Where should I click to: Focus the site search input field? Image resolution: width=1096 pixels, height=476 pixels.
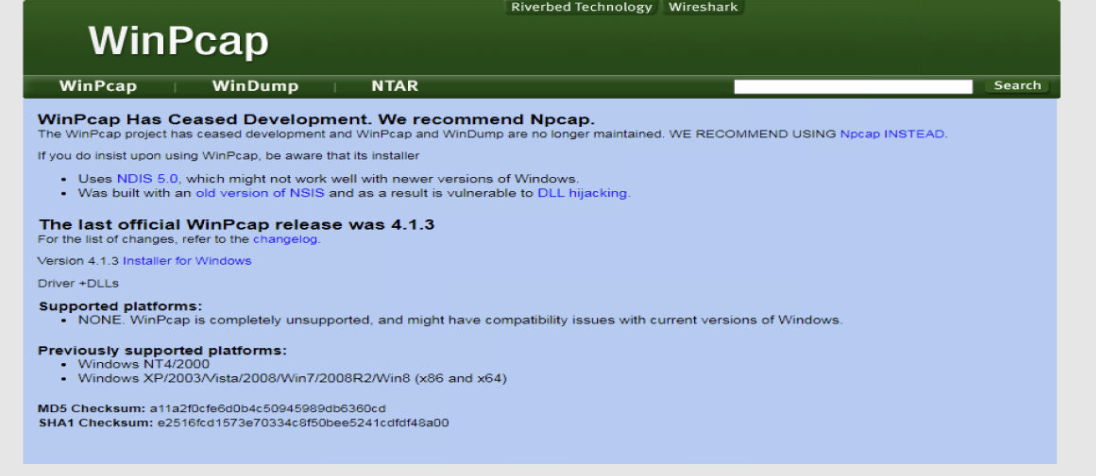pos(853,87)
